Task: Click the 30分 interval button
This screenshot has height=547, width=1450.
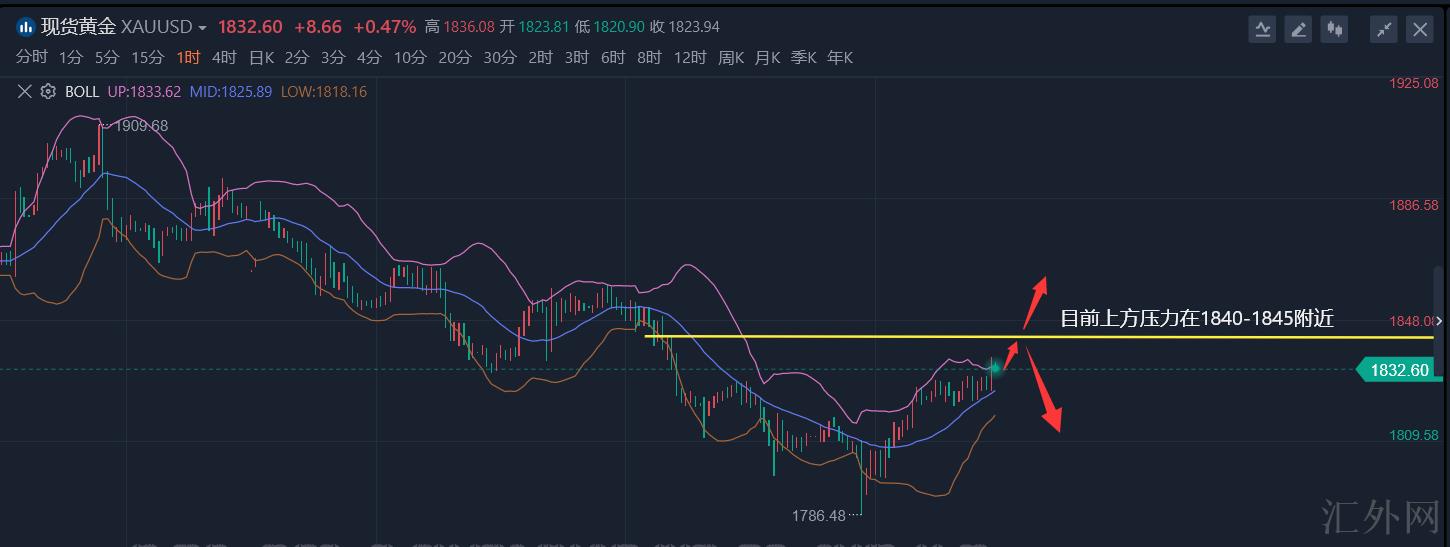Action: (x=500, y=58)
